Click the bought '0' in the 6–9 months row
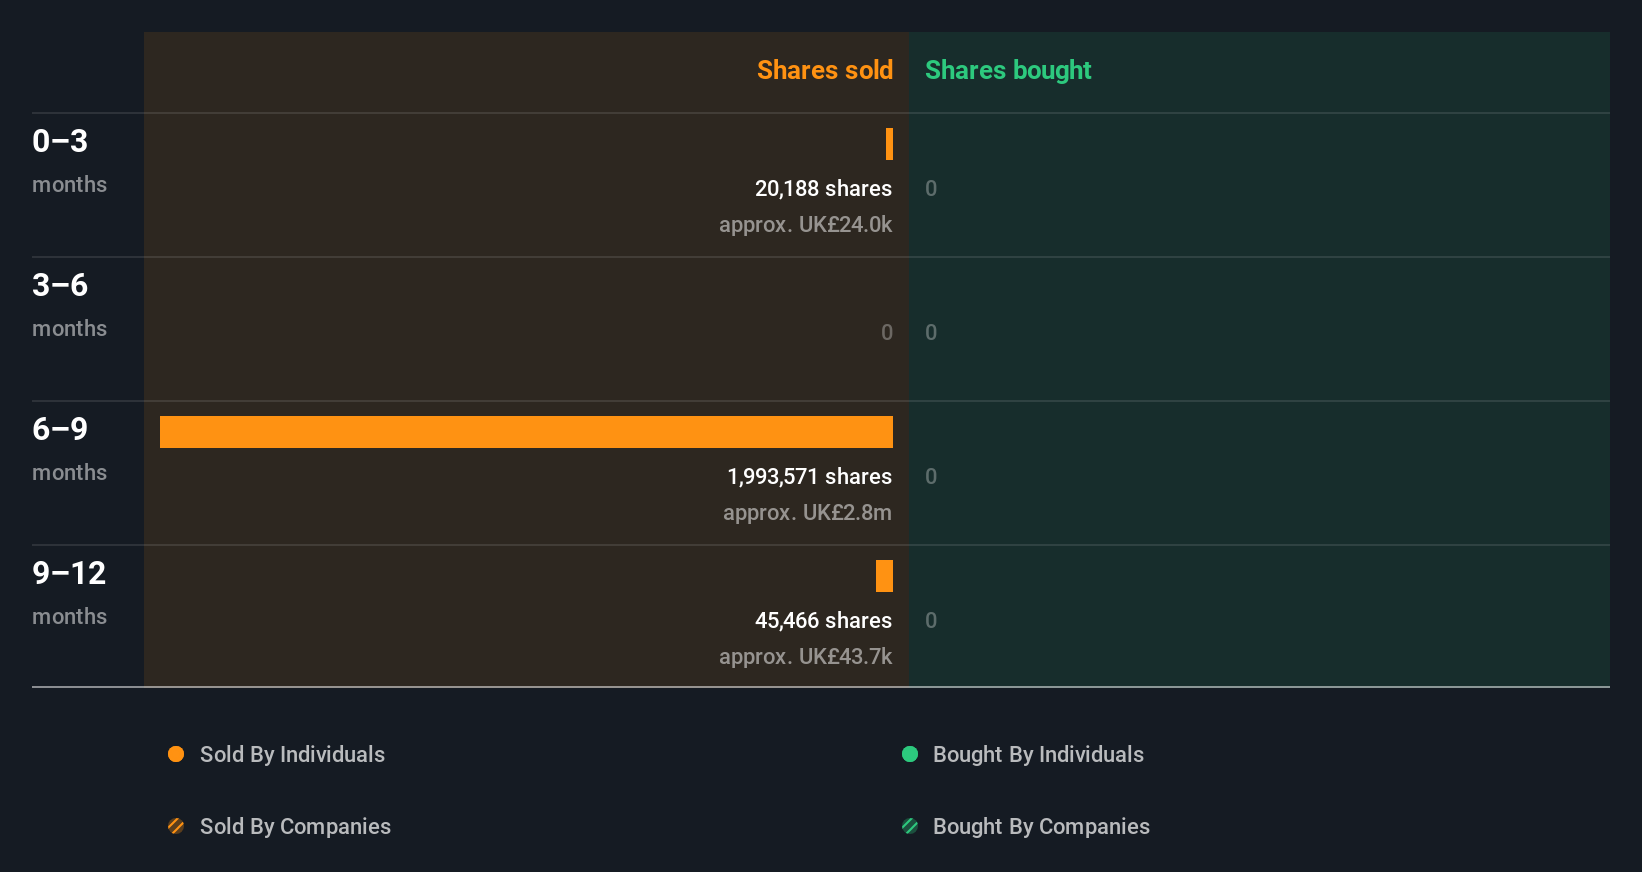1642x872 pixels. click(x=931, y=476)
